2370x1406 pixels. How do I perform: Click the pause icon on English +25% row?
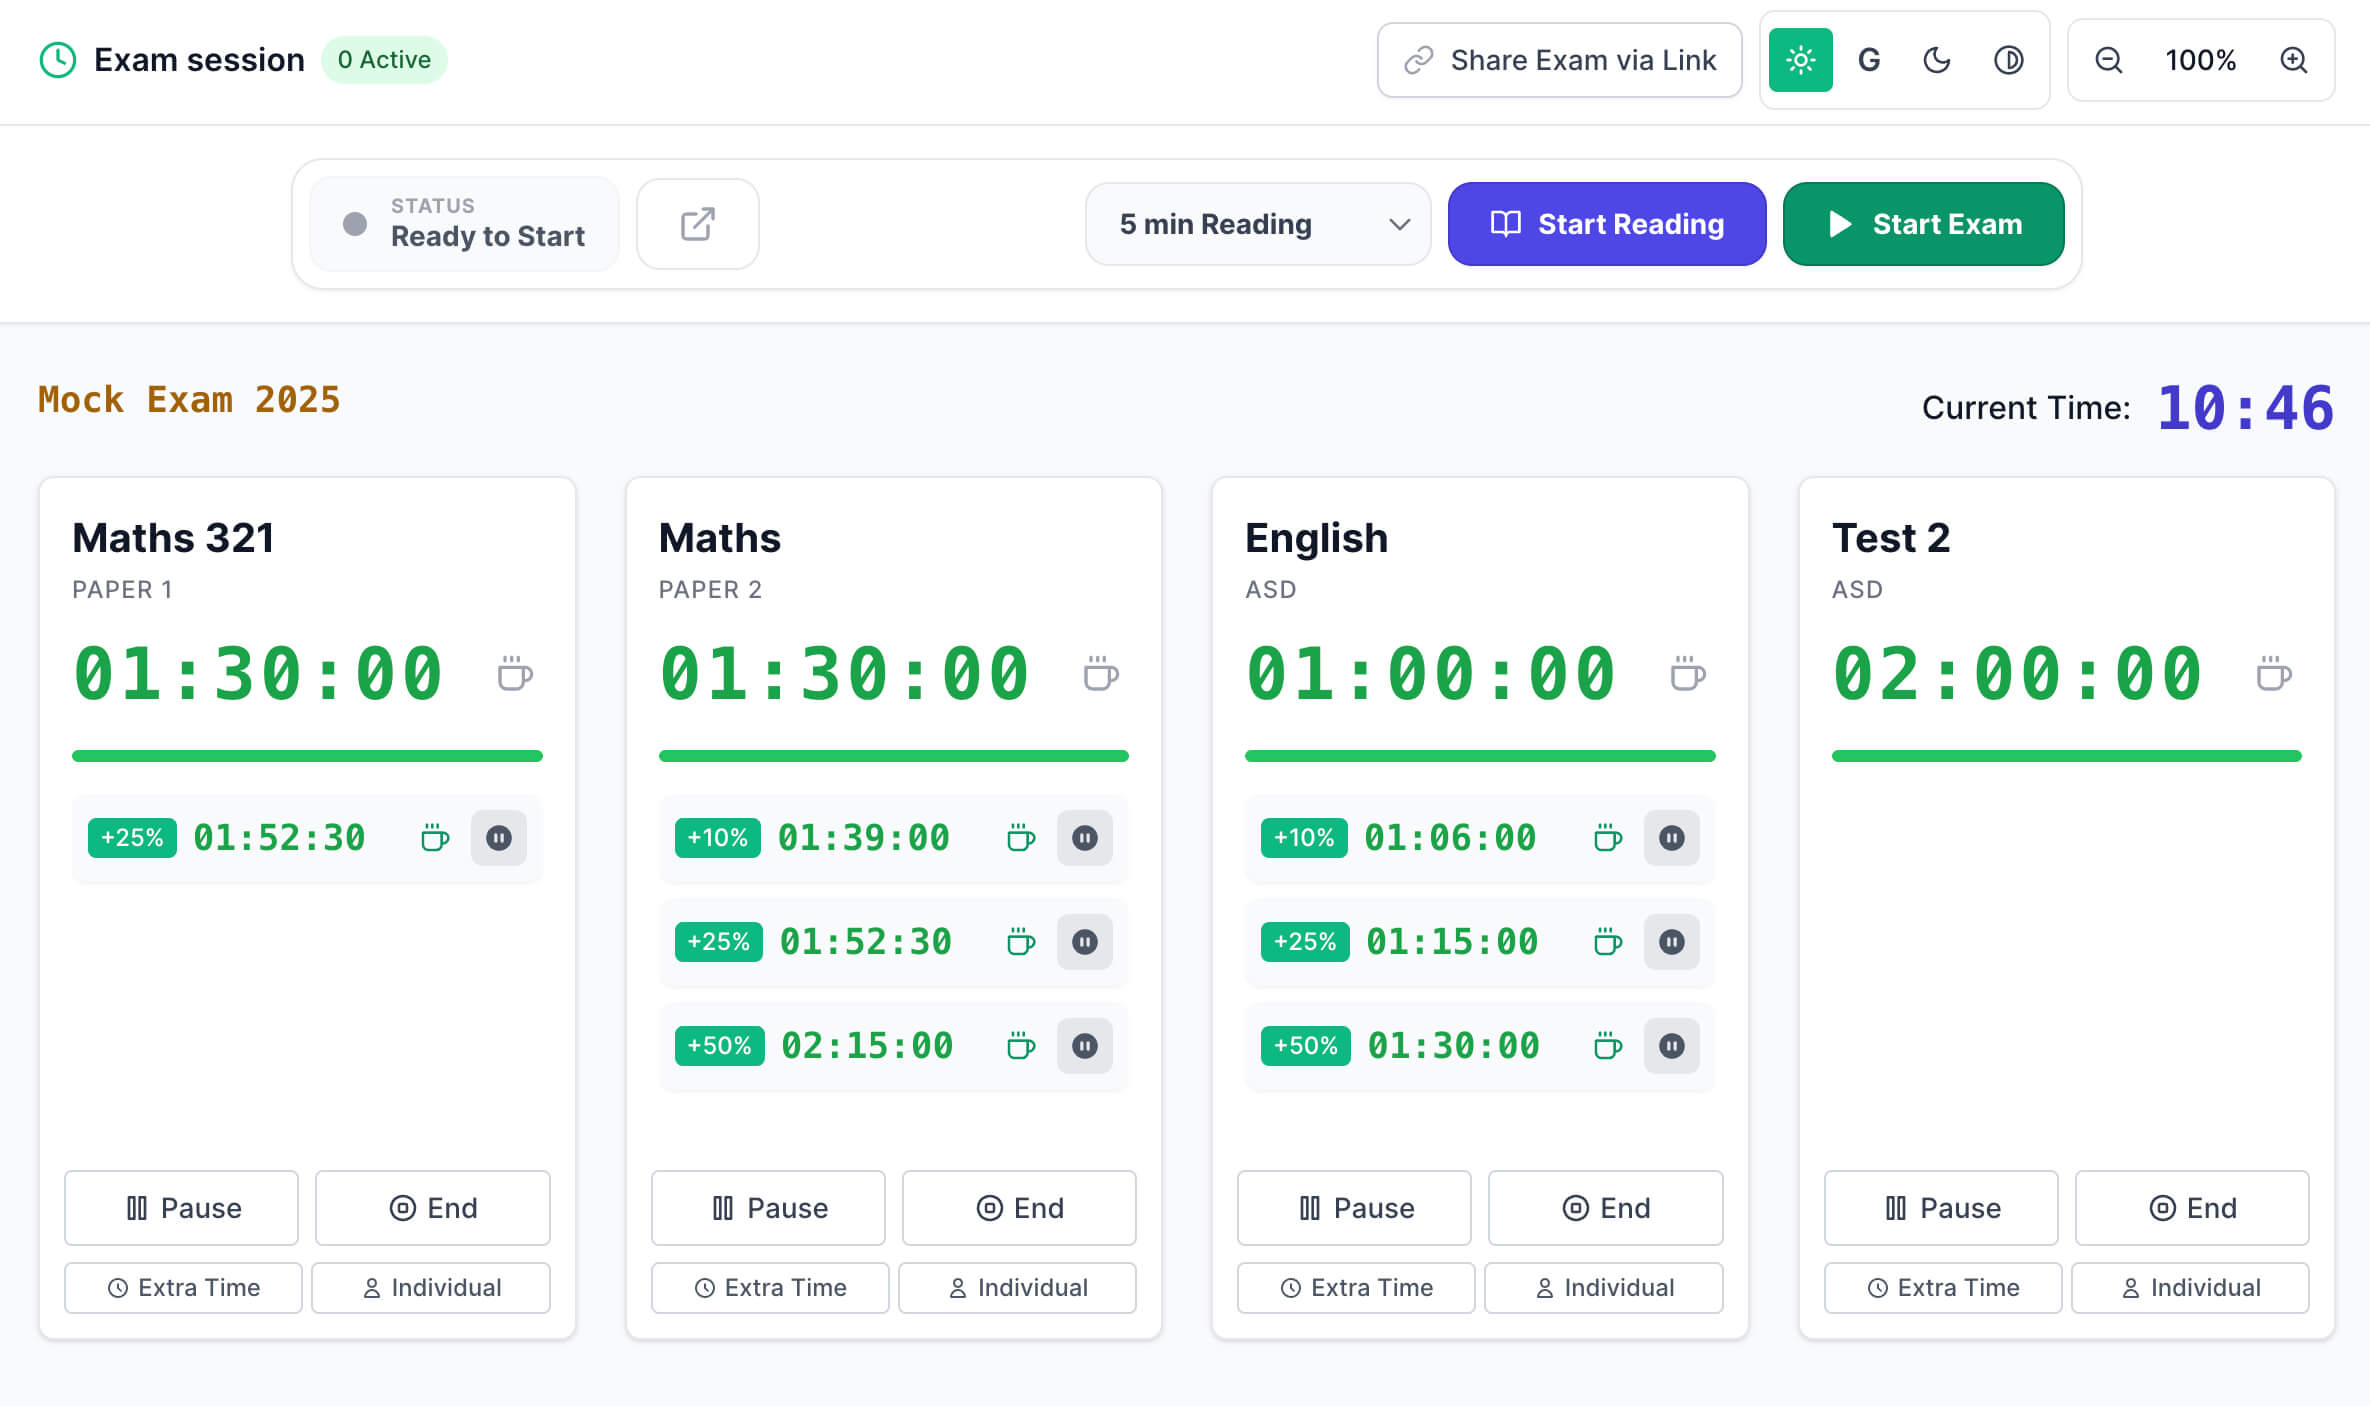point(1672,941)
